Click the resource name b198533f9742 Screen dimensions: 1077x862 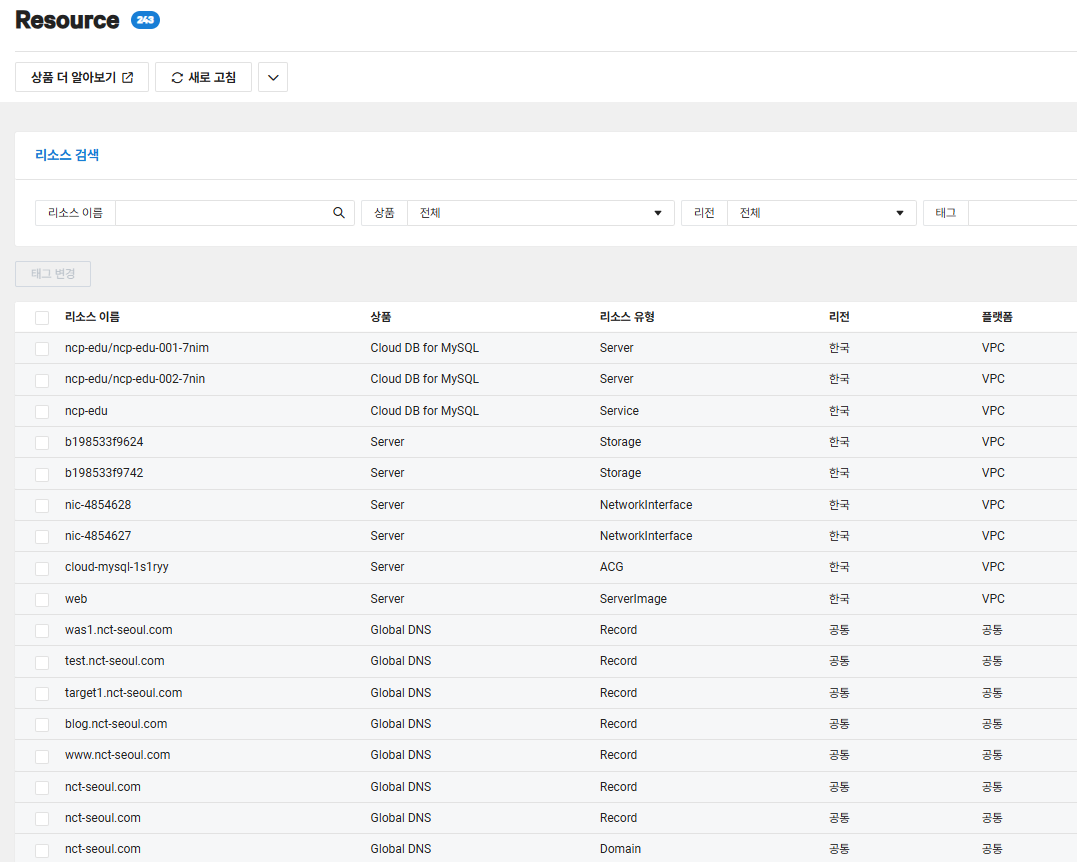coord(104,473)
